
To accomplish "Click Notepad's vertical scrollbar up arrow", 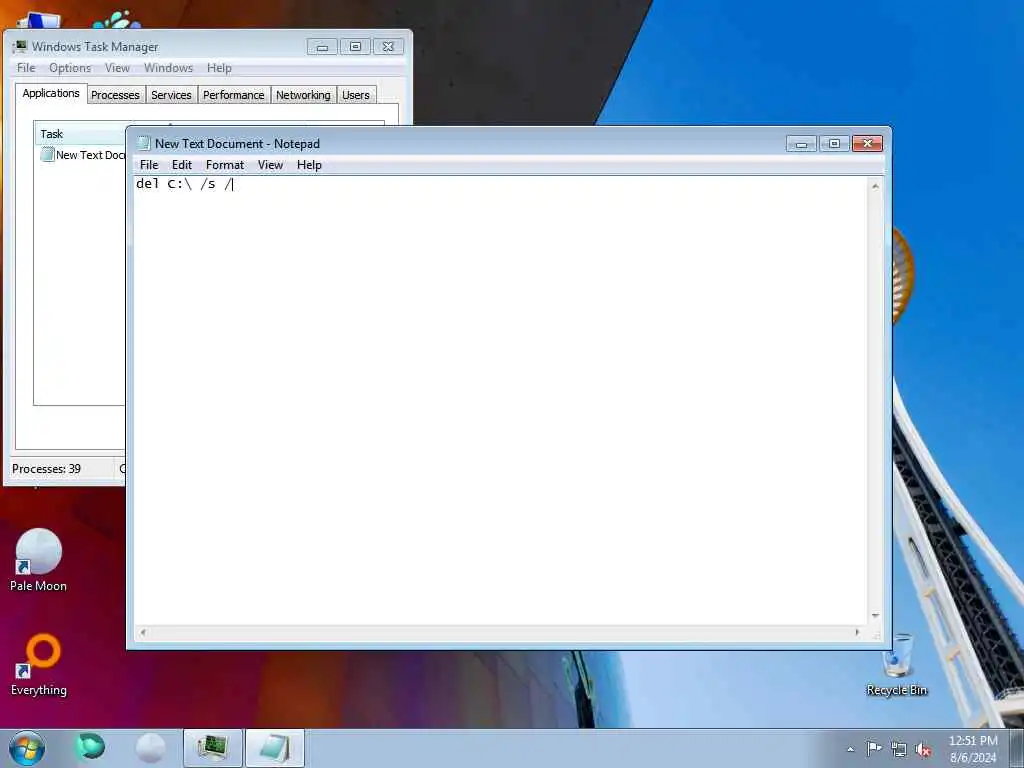I will 875,186.
